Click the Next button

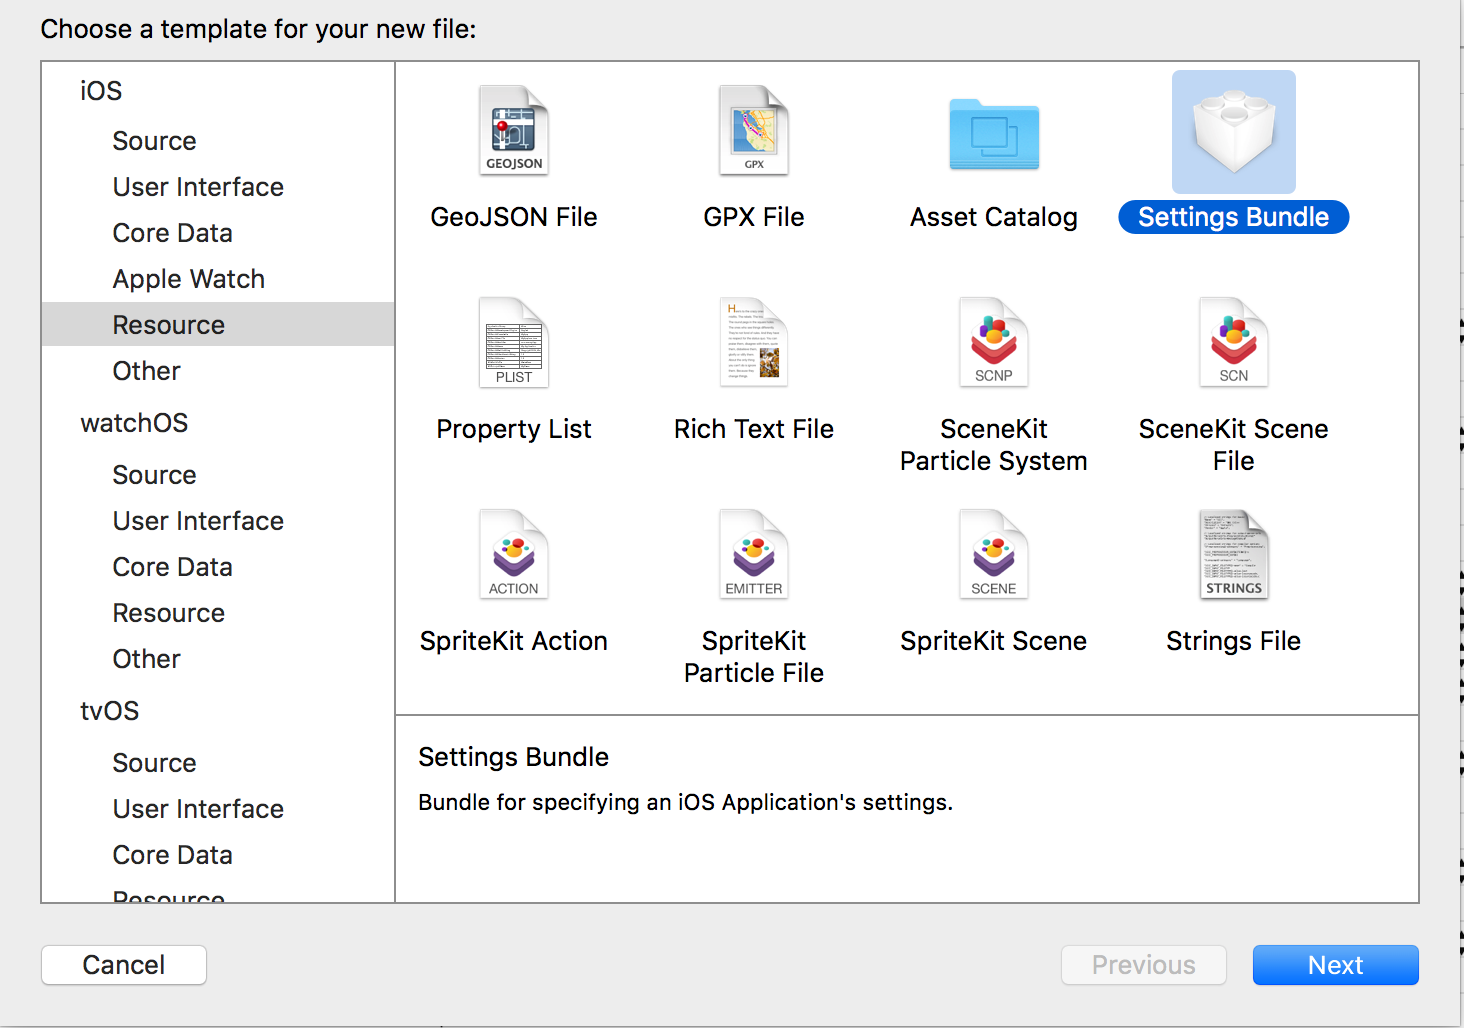(x=1335, y=965)
